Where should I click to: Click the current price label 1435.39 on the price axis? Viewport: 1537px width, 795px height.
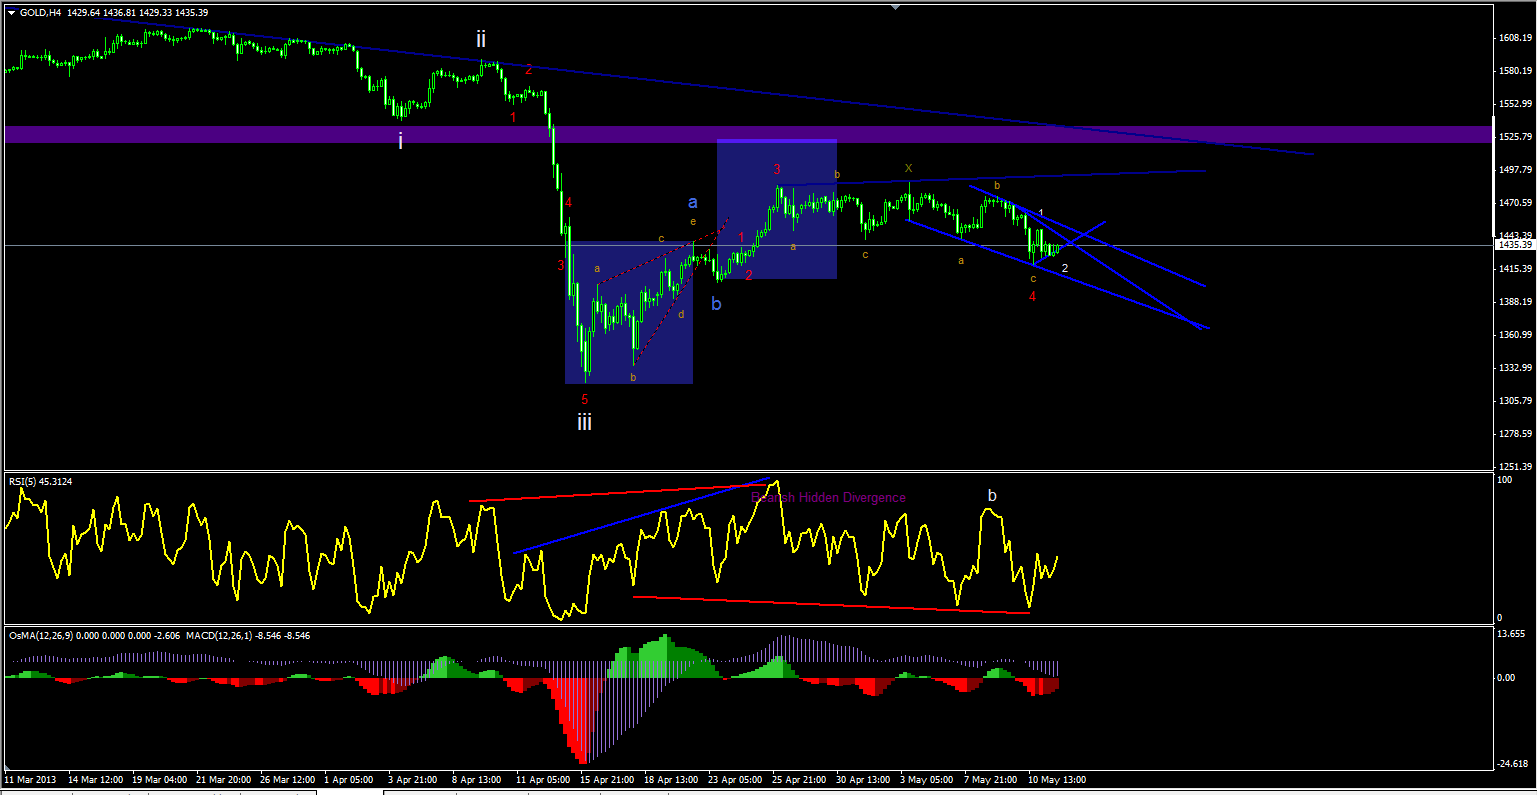tap(1515, 245)
